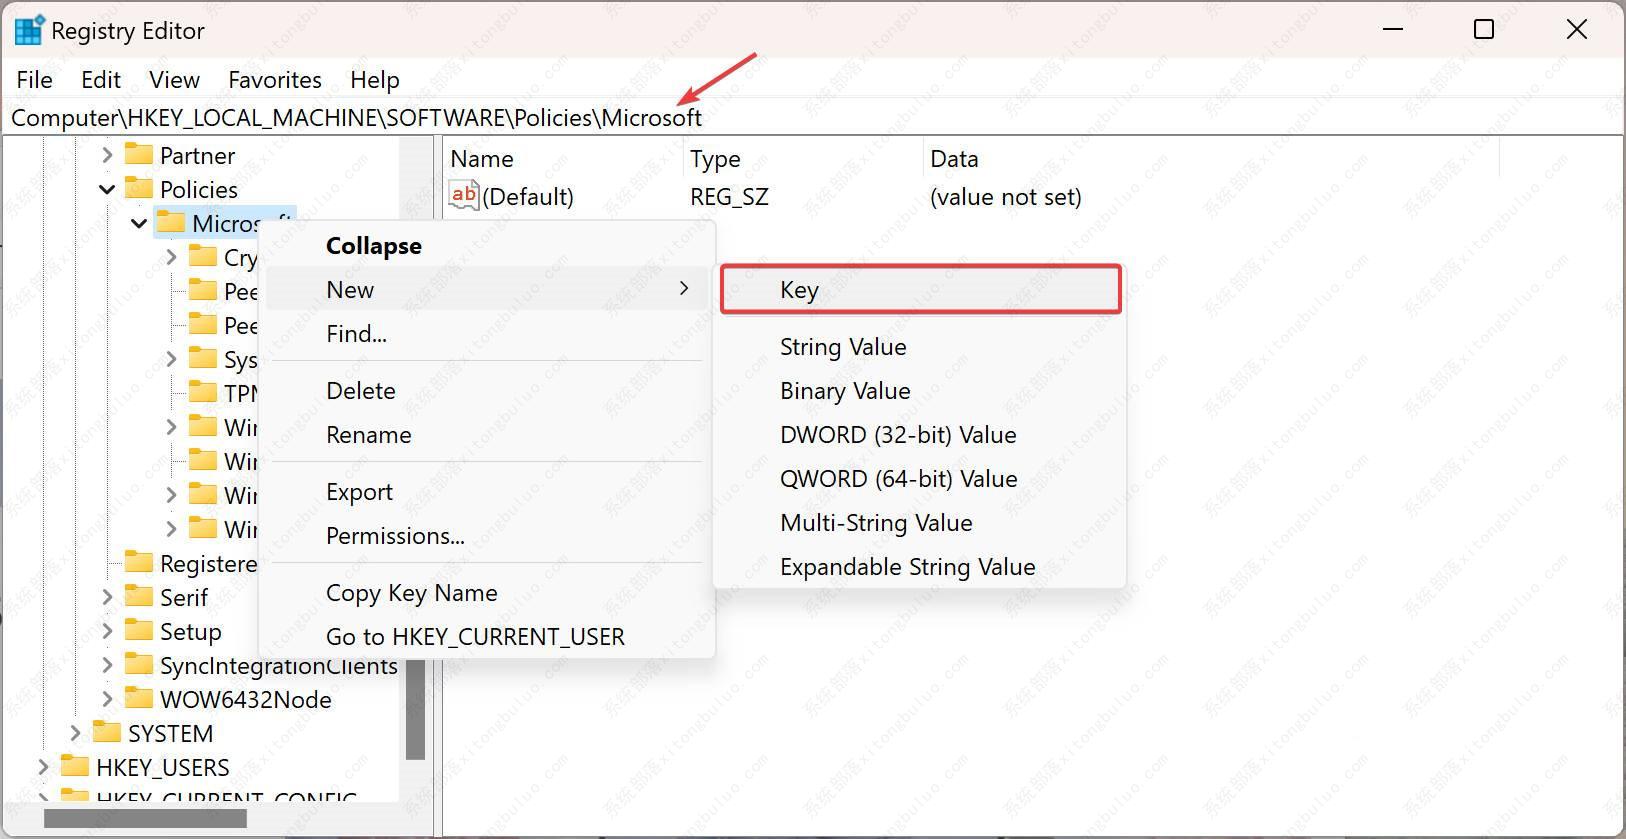This screenshot has height=839, width=1626.
Task: Expand the Partner tree node
Action: (107, 155)
